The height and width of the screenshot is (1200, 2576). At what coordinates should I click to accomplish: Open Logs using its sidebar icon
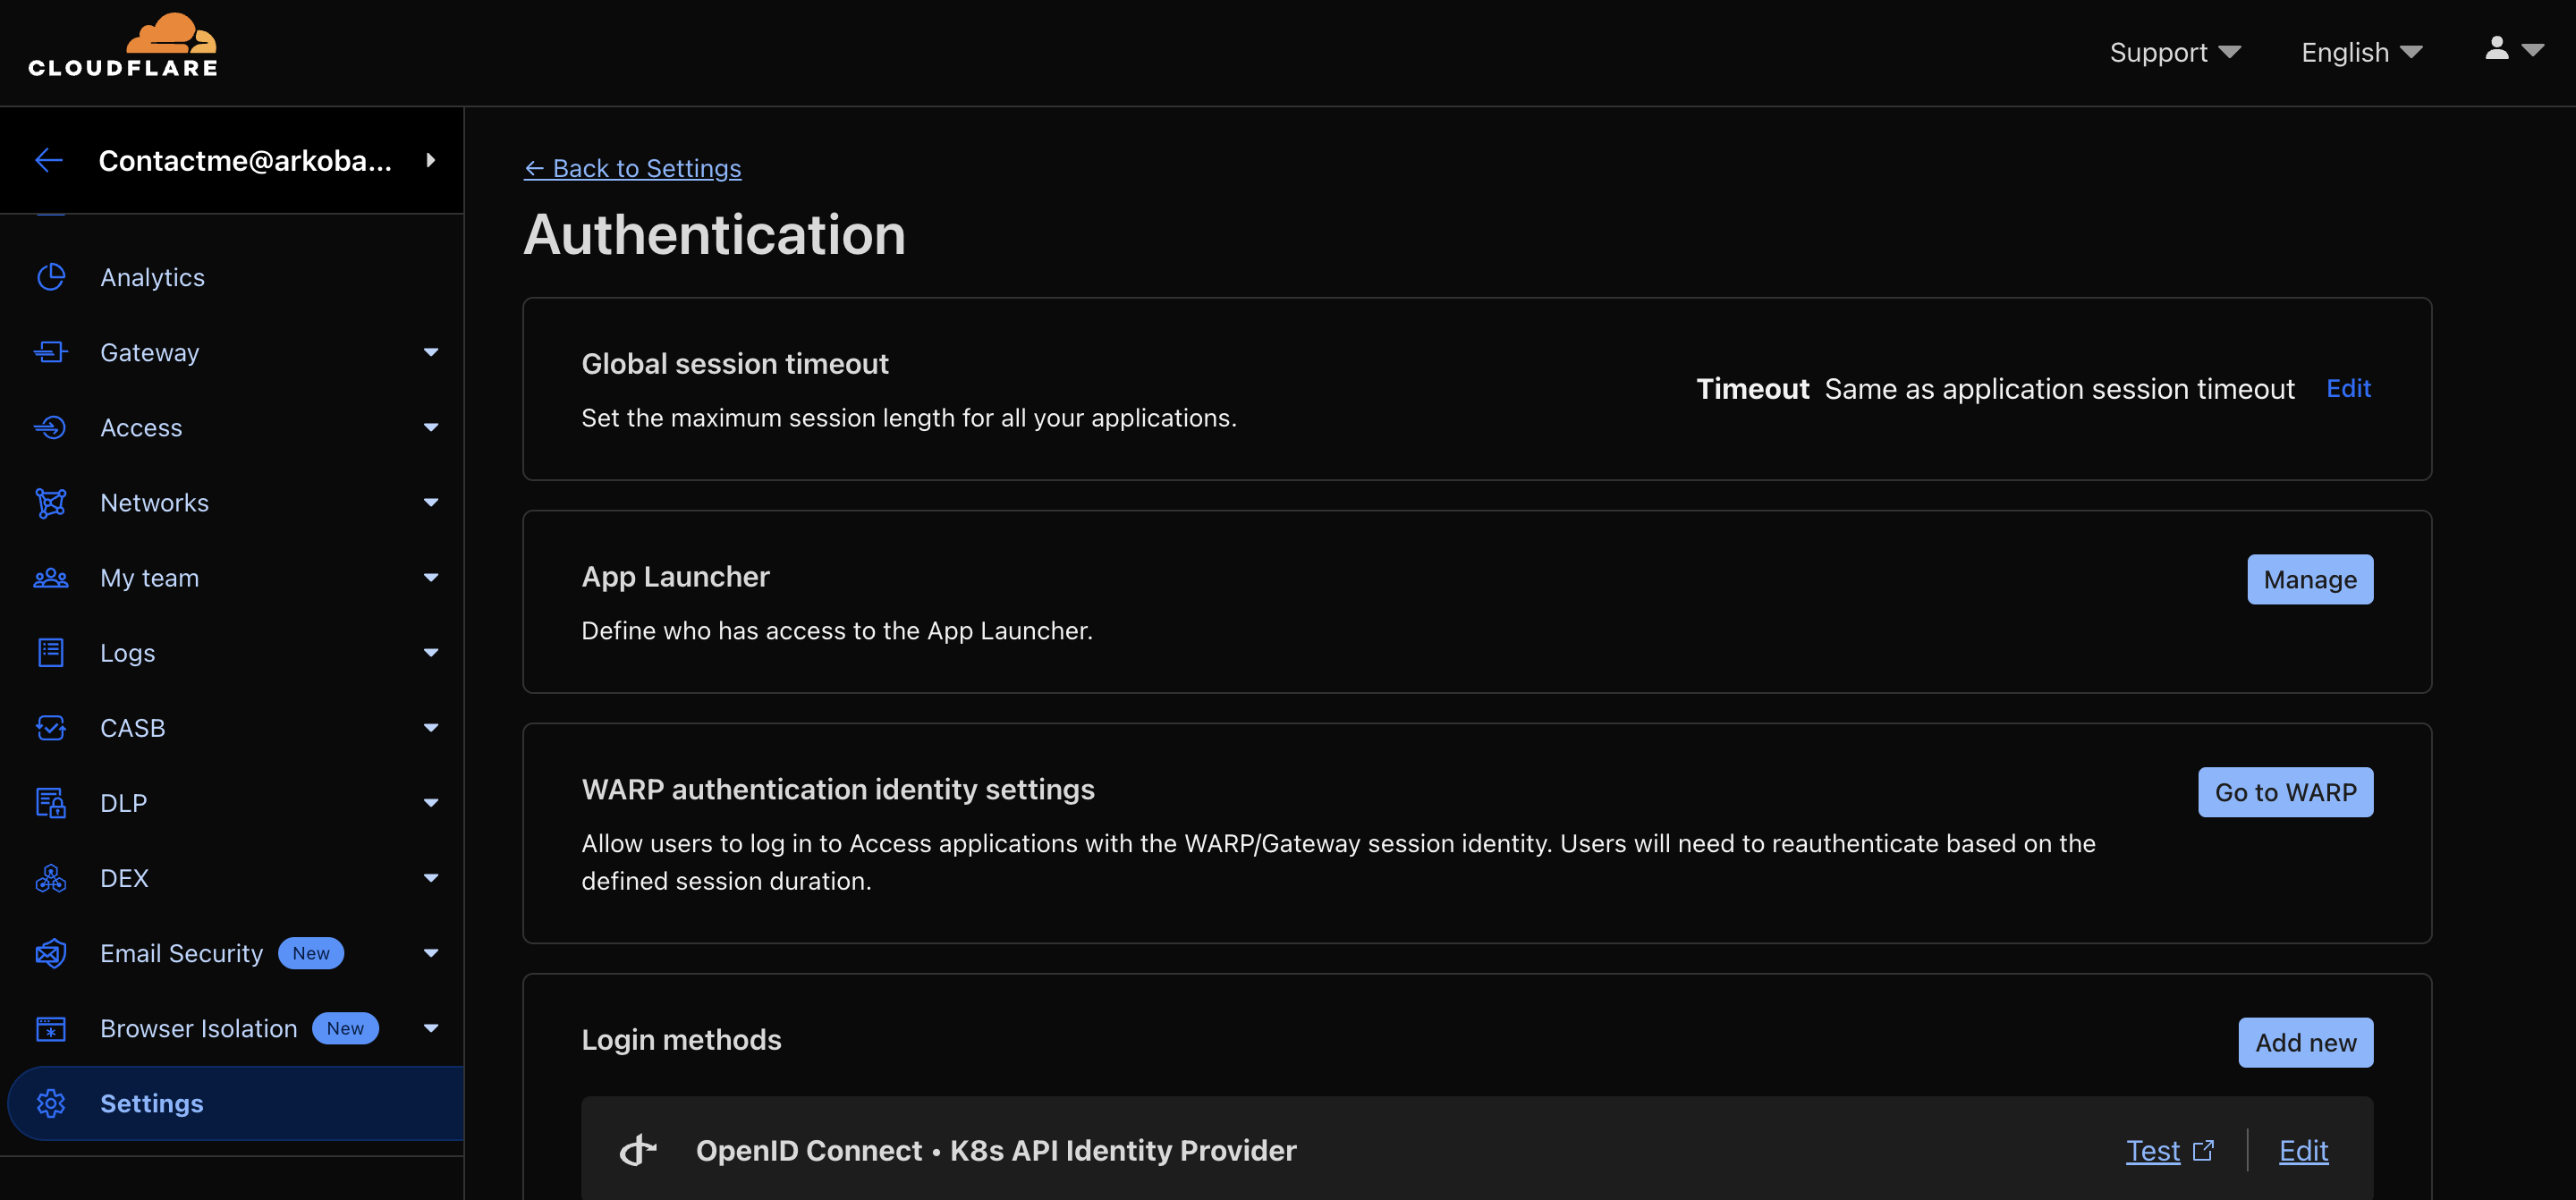[51, 652]
